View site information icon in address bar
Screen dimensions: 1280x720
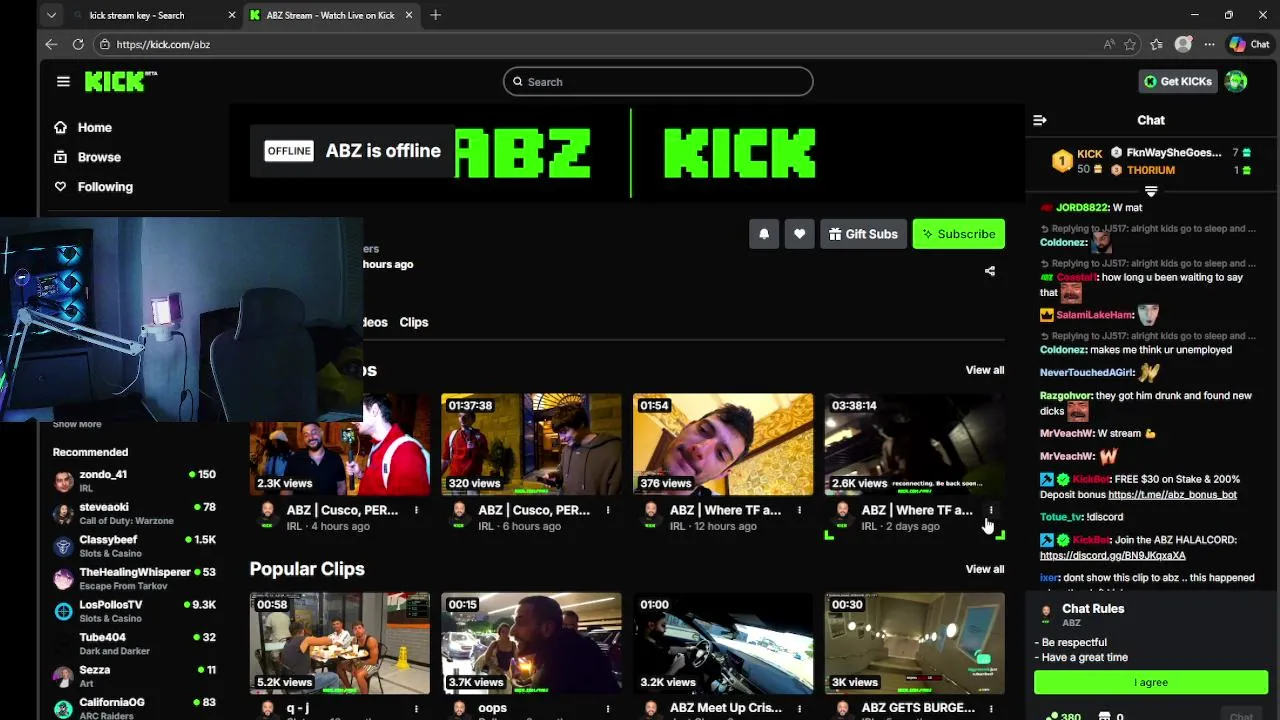(x=104, y=44)
